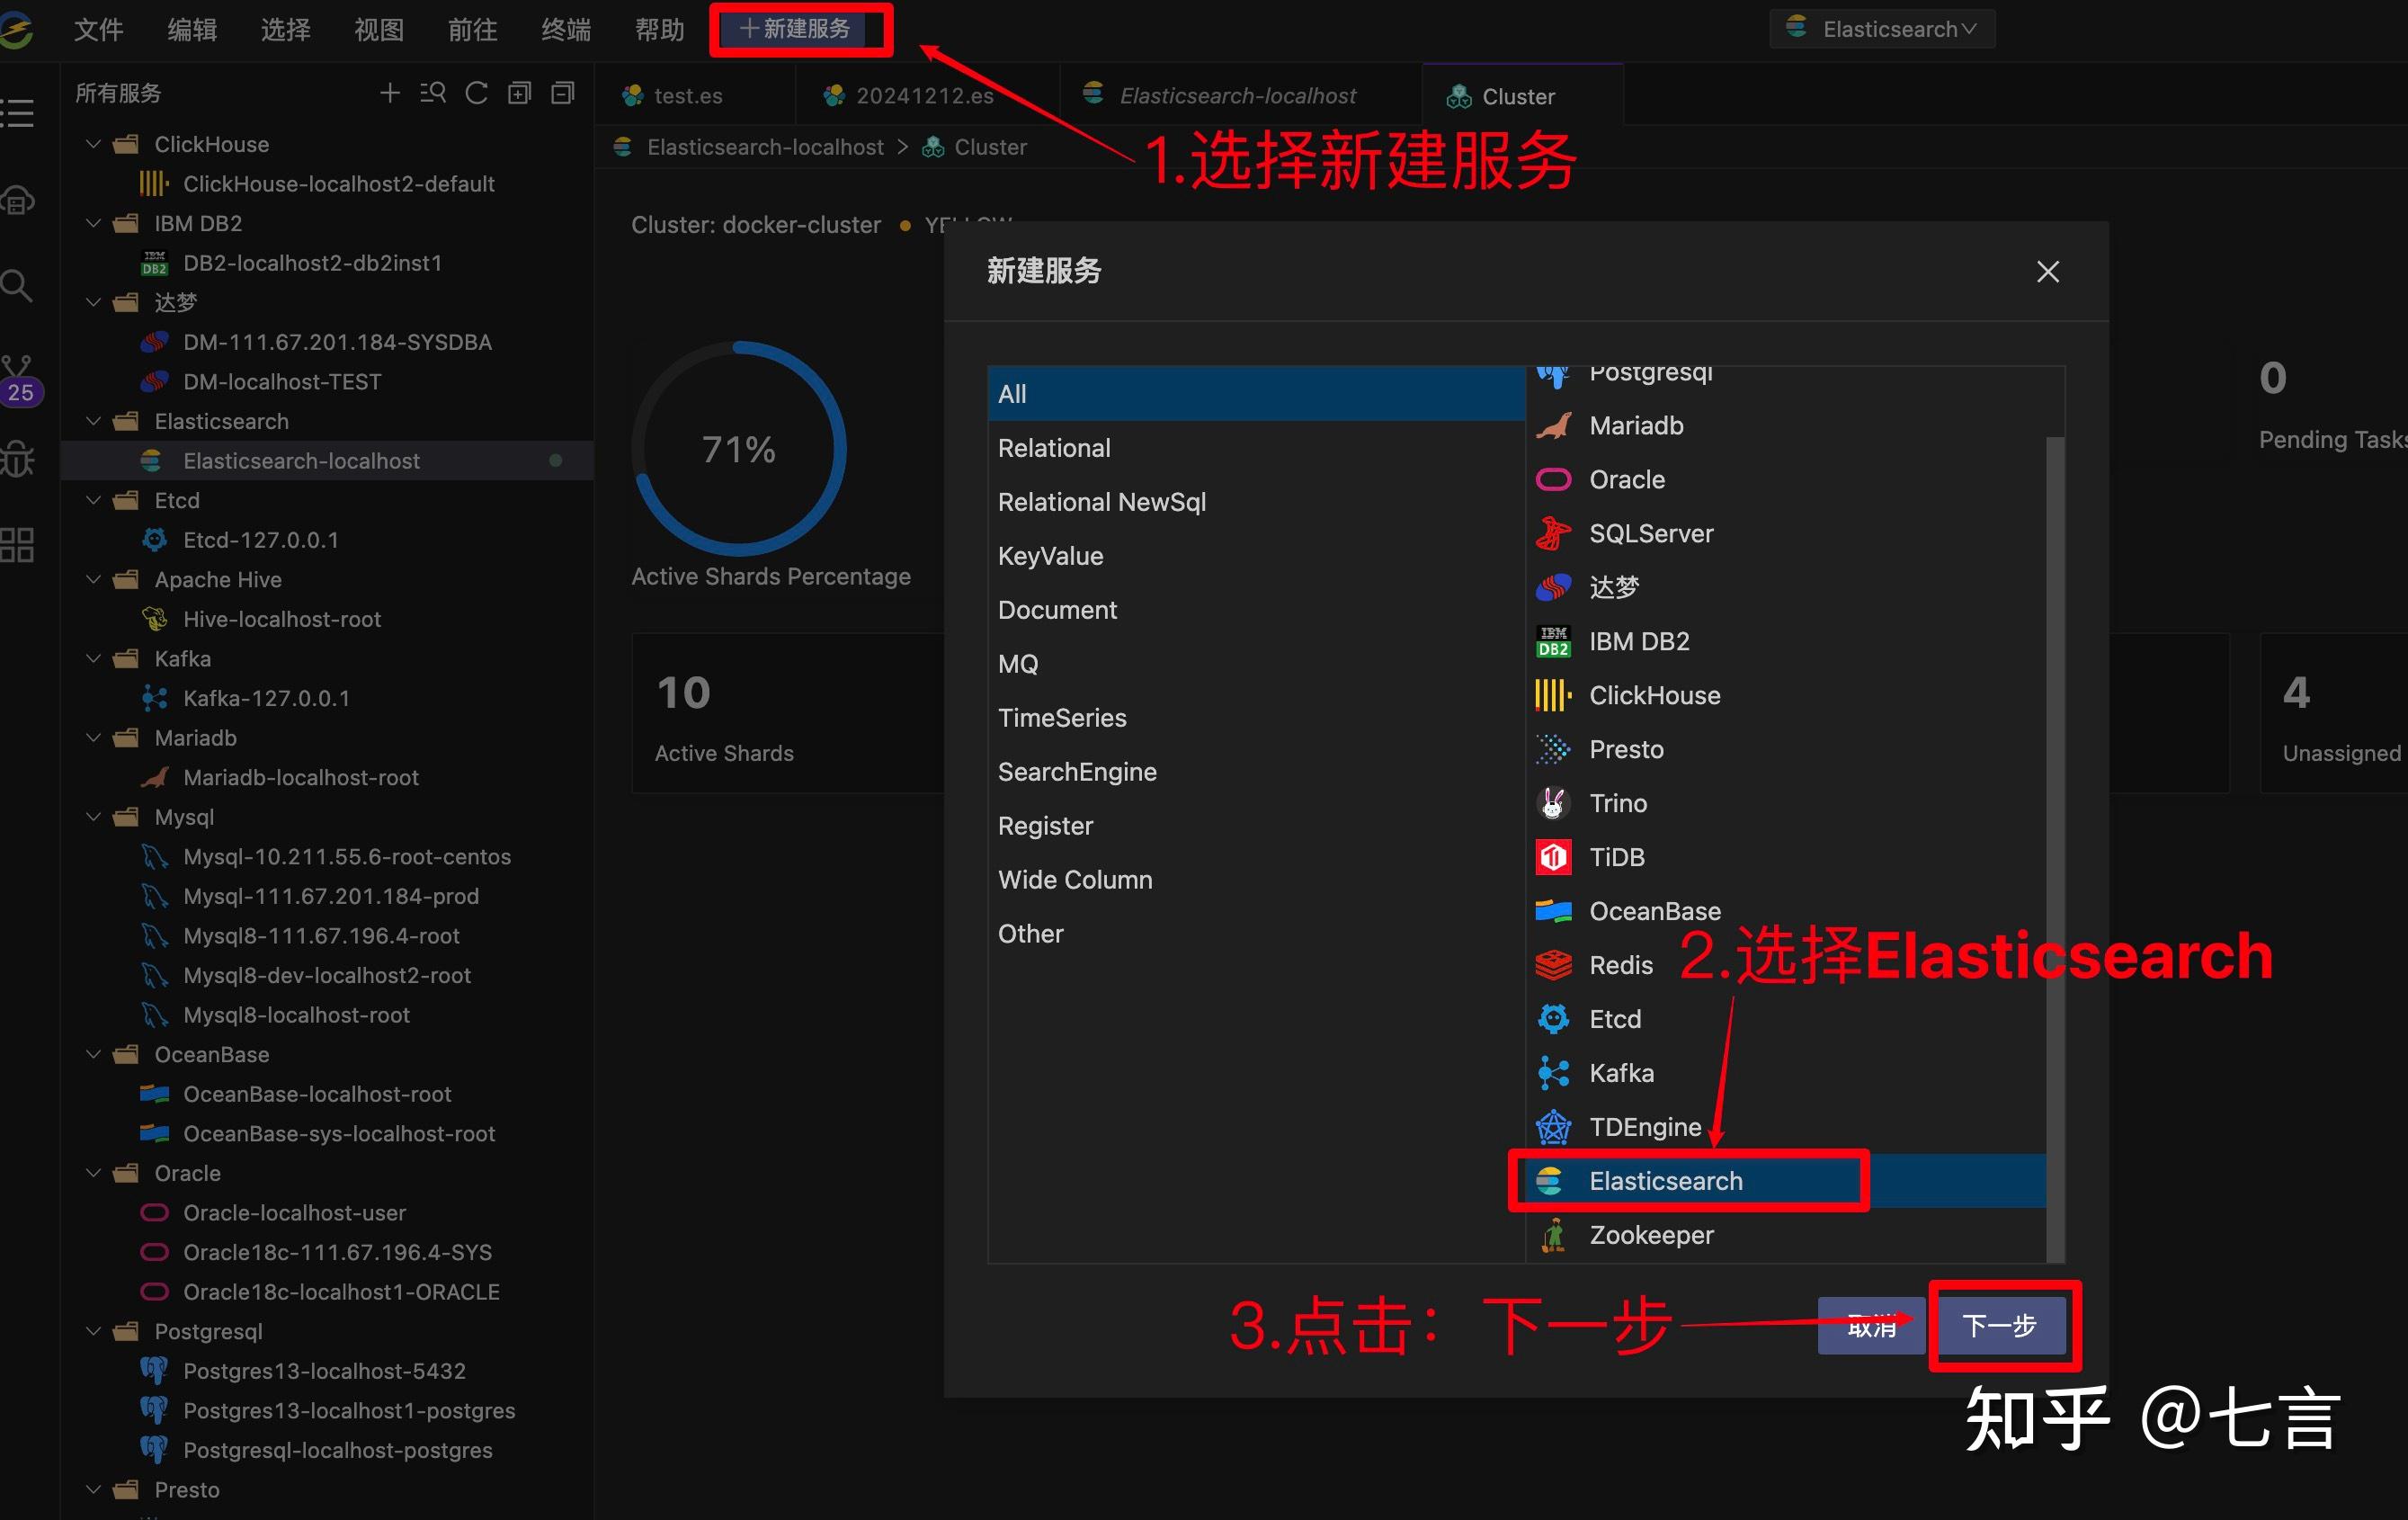Expand all tree nodes via expand-all icon
Screen dimensions: 2408x1520
(520, 93)
